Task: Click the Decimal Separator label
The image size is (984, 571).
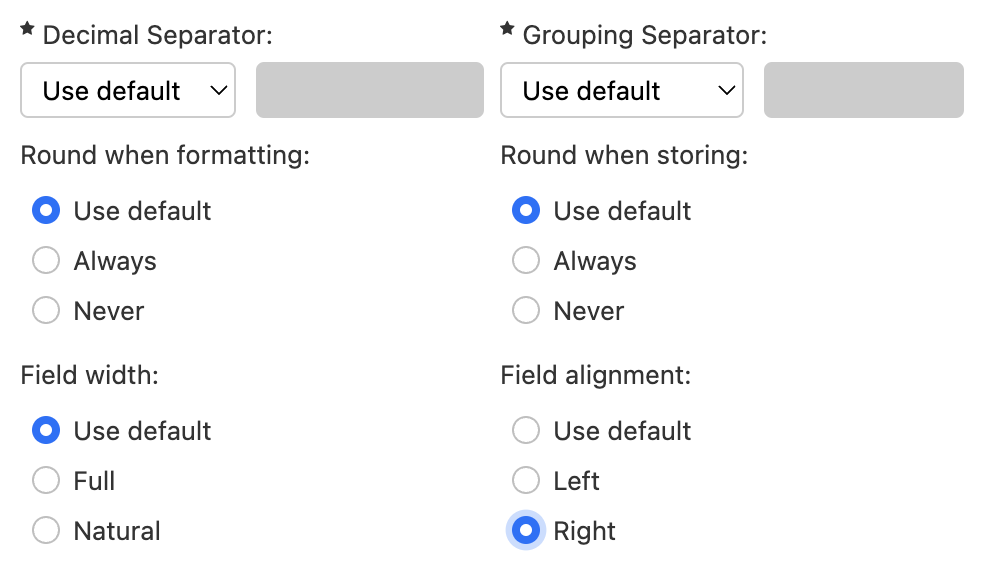Action: [x=157, y=36]
